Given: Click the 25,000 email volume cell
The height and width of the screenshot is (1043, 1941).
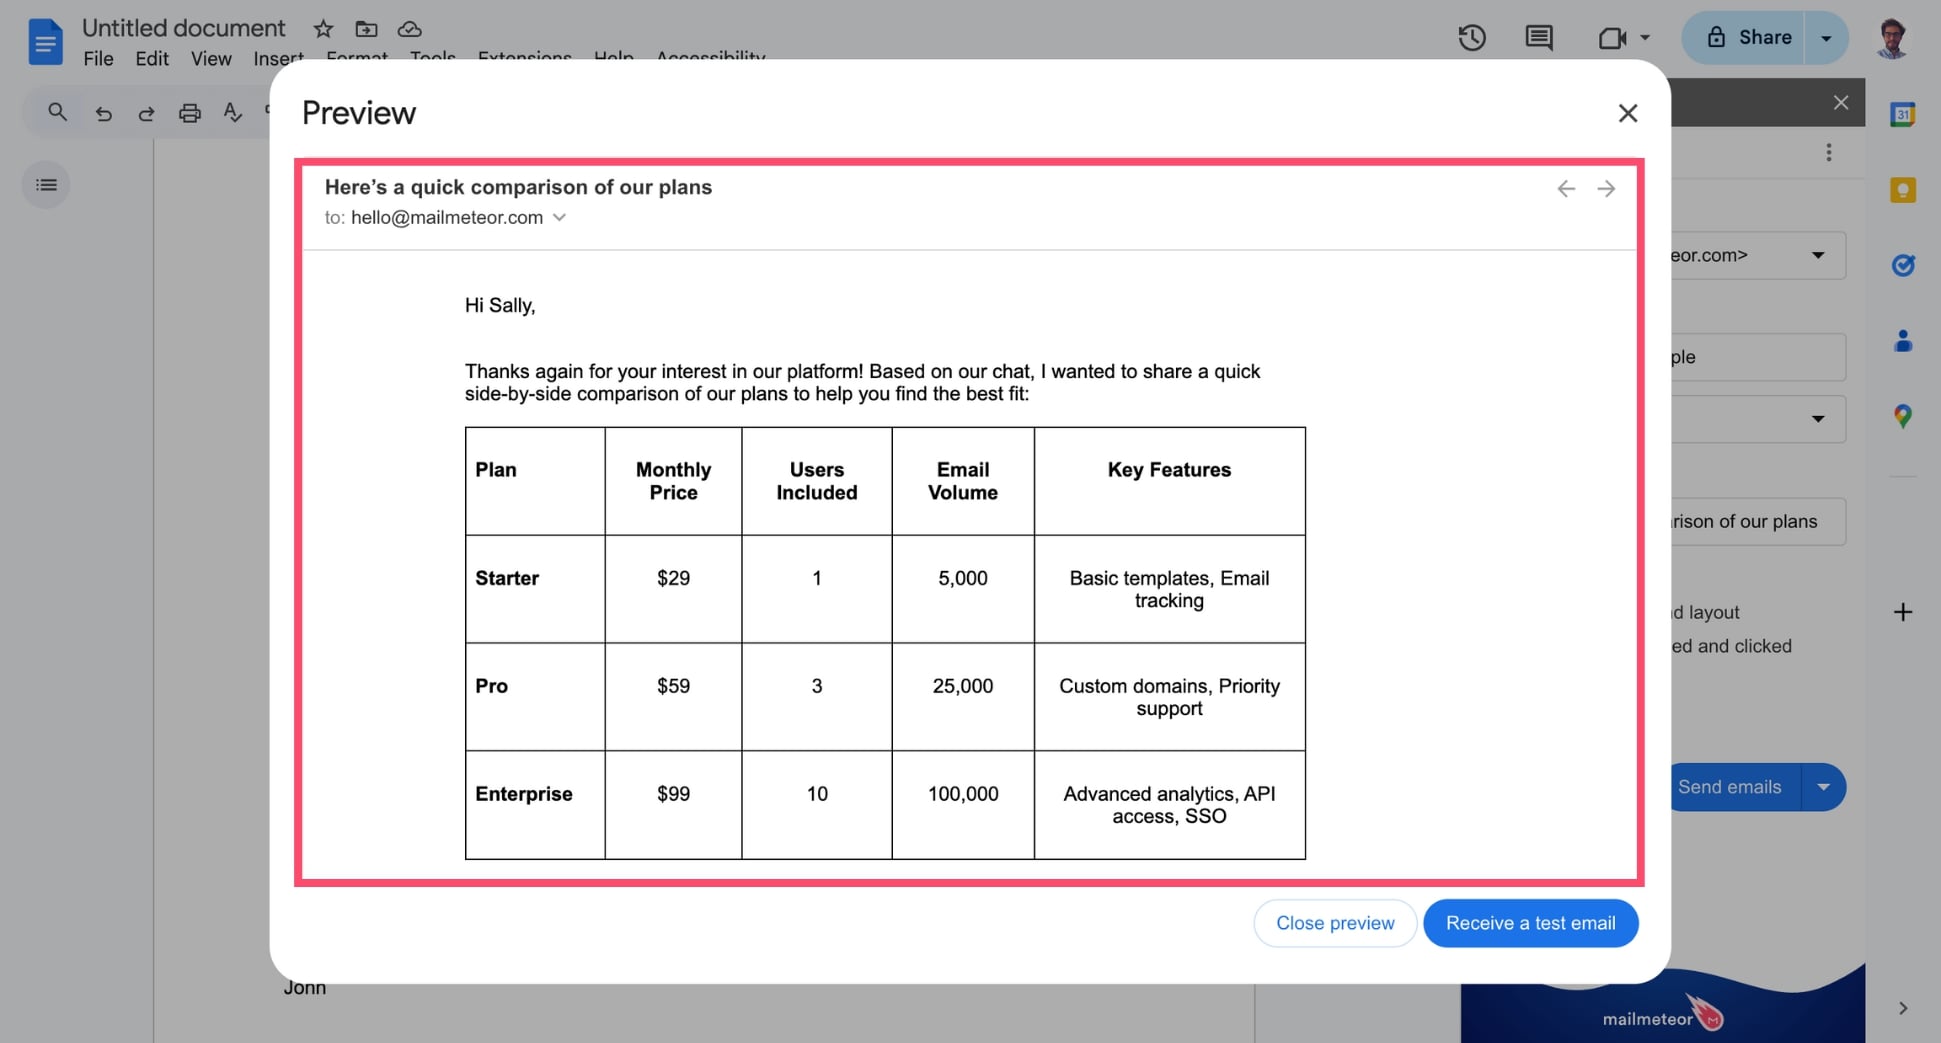Looking at the screenshot, I should 963,696.
